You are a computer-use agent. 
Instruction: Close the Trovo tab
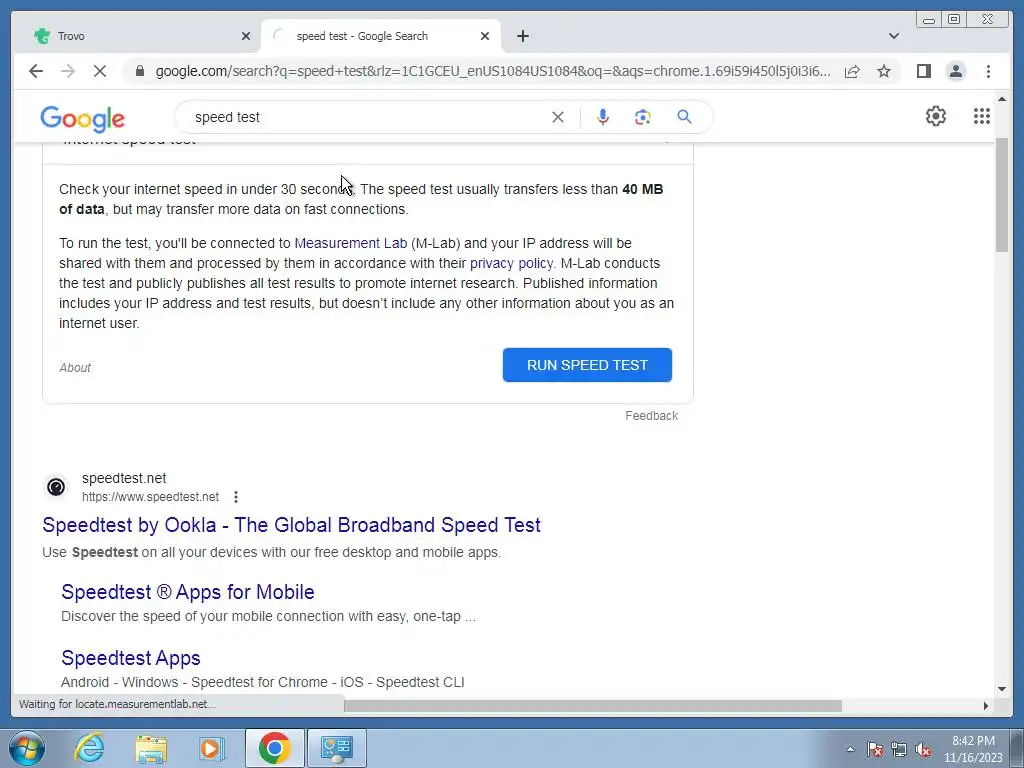tap(246, 36)
